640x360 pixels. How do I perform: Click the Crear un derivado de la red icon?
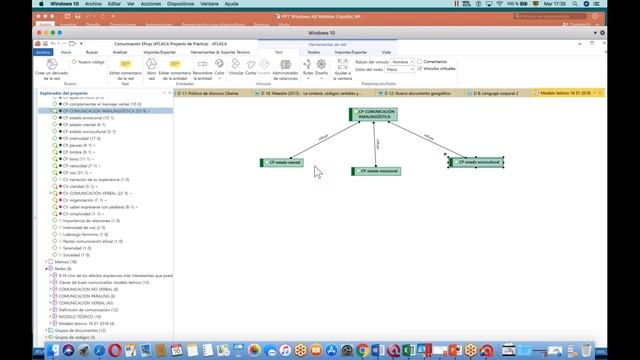[51, 64]
